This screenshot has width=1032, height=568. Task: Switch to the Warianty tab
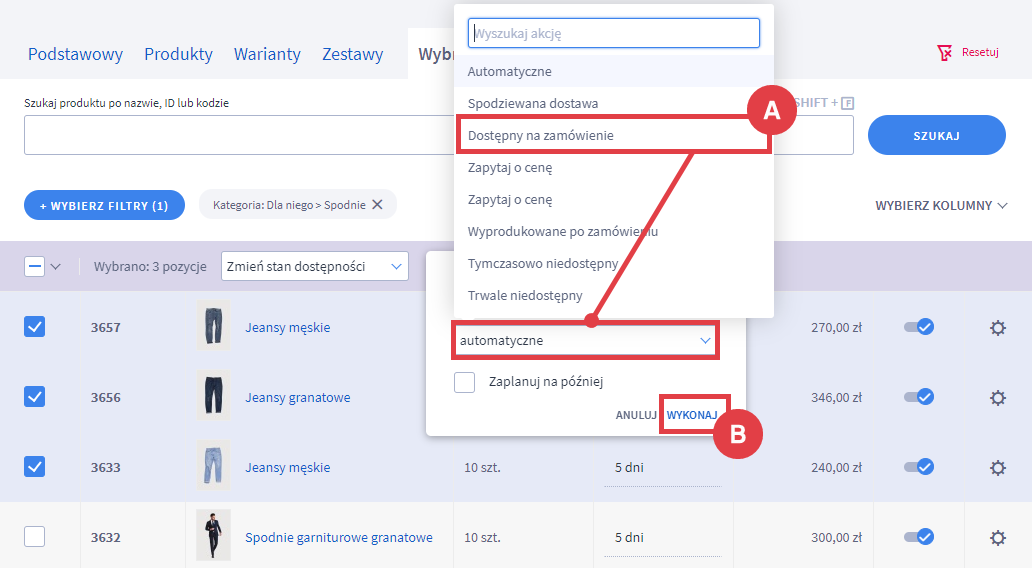tap(267, 54)
